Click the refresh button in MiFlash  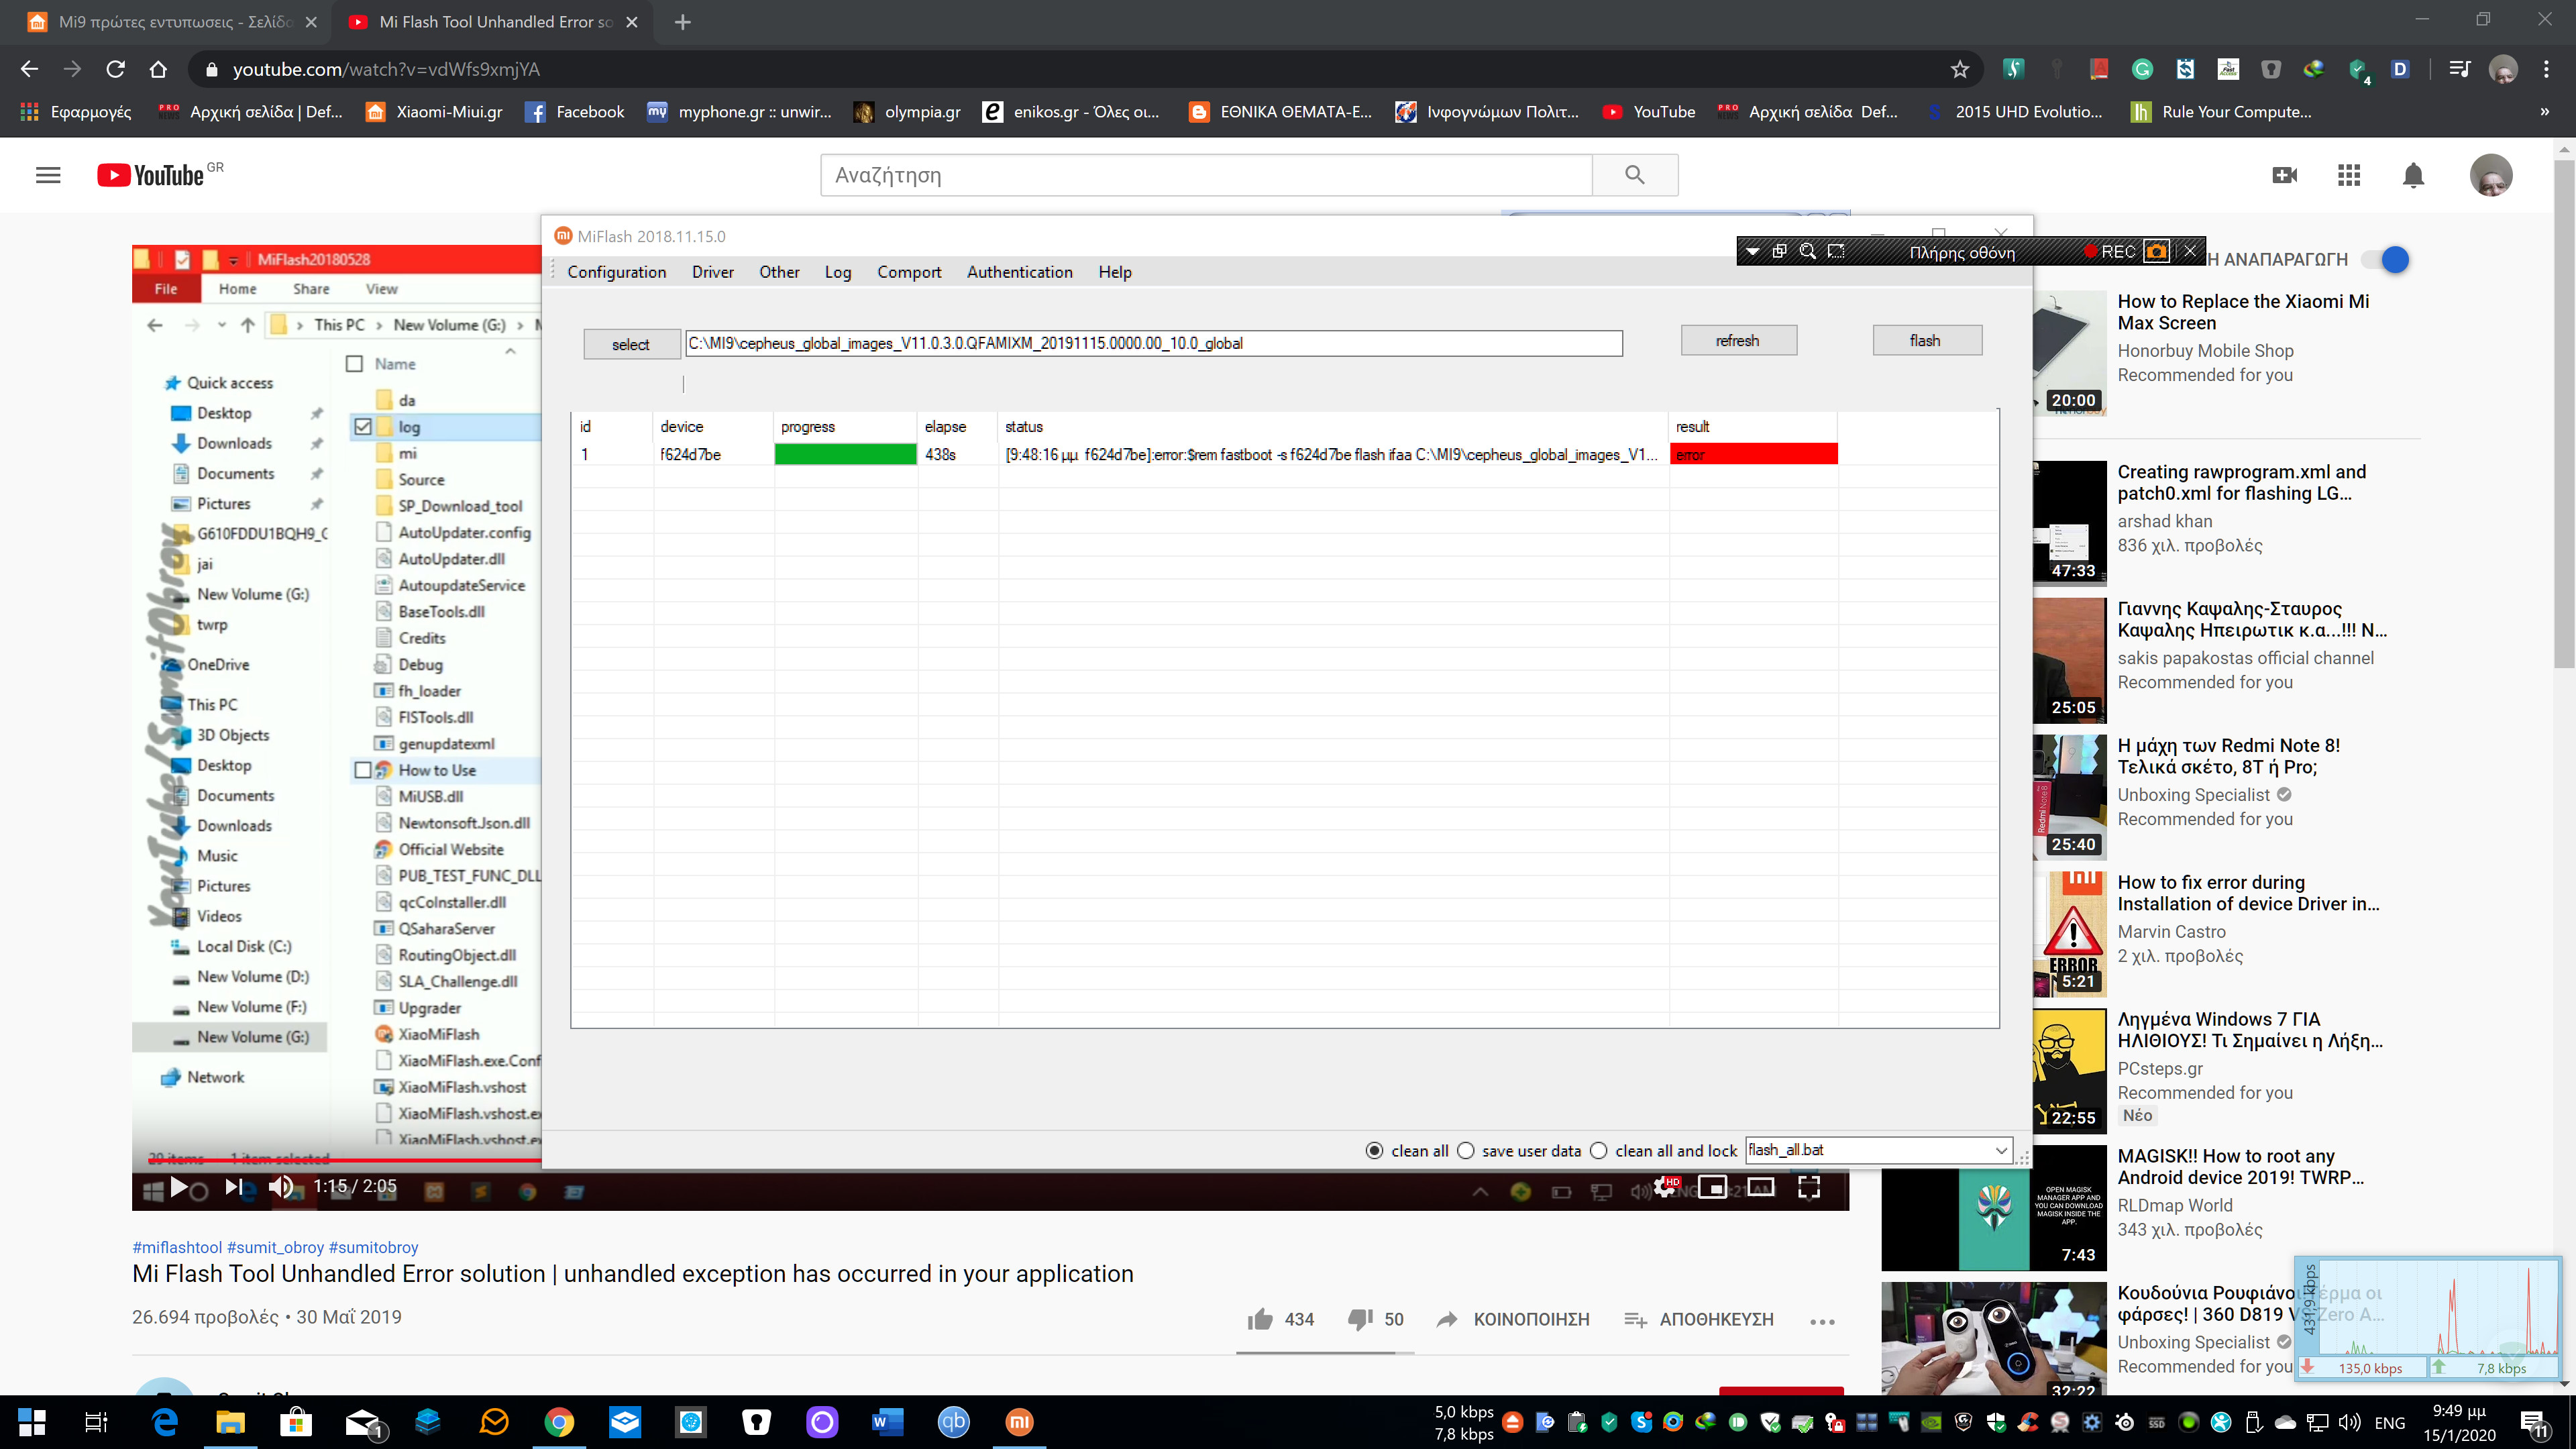click(x=1738, y=341)
